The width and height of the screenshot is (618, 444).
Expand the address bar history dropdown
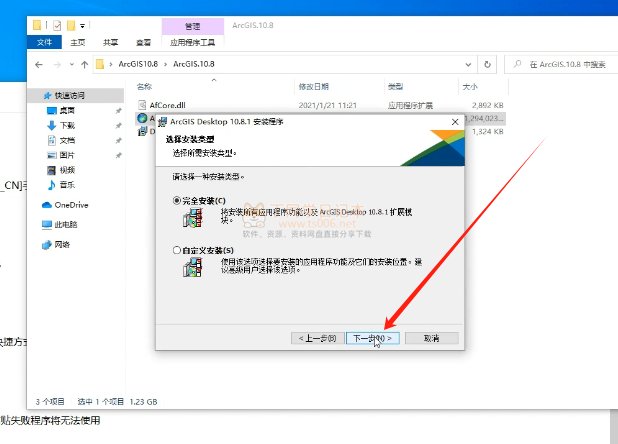point(468,64)
